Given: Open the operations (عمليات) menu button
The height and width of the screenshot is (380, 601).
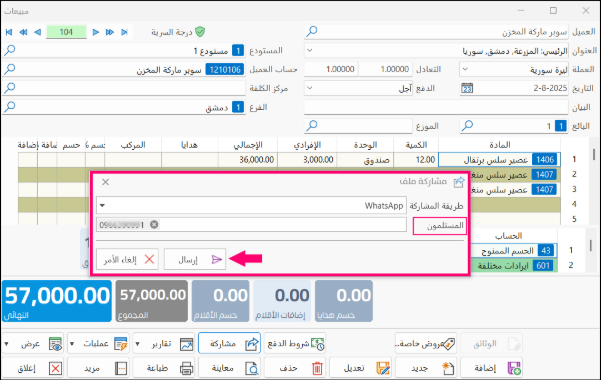Looking at the screenshot, I should point(99,344).
